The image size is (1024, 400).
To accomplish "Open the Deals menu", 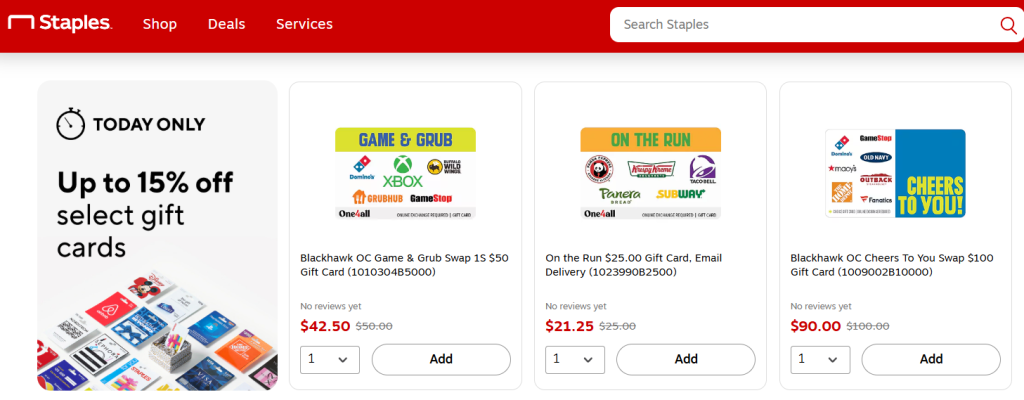I will pos(226,24).
